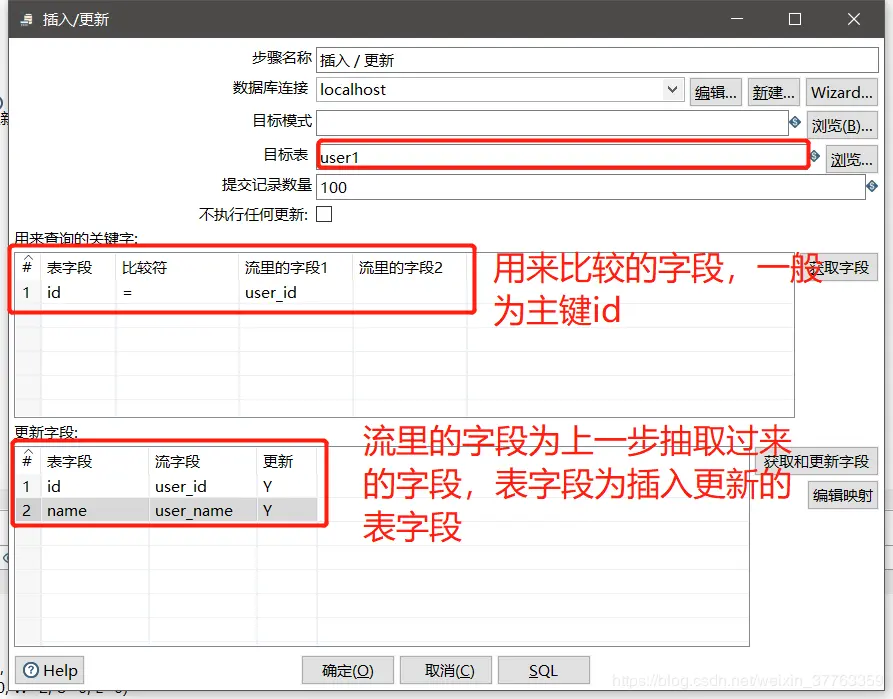The image size is (893, 699).
Task: Open field mapping via 编辑映射 button
Action: (841, 495)
